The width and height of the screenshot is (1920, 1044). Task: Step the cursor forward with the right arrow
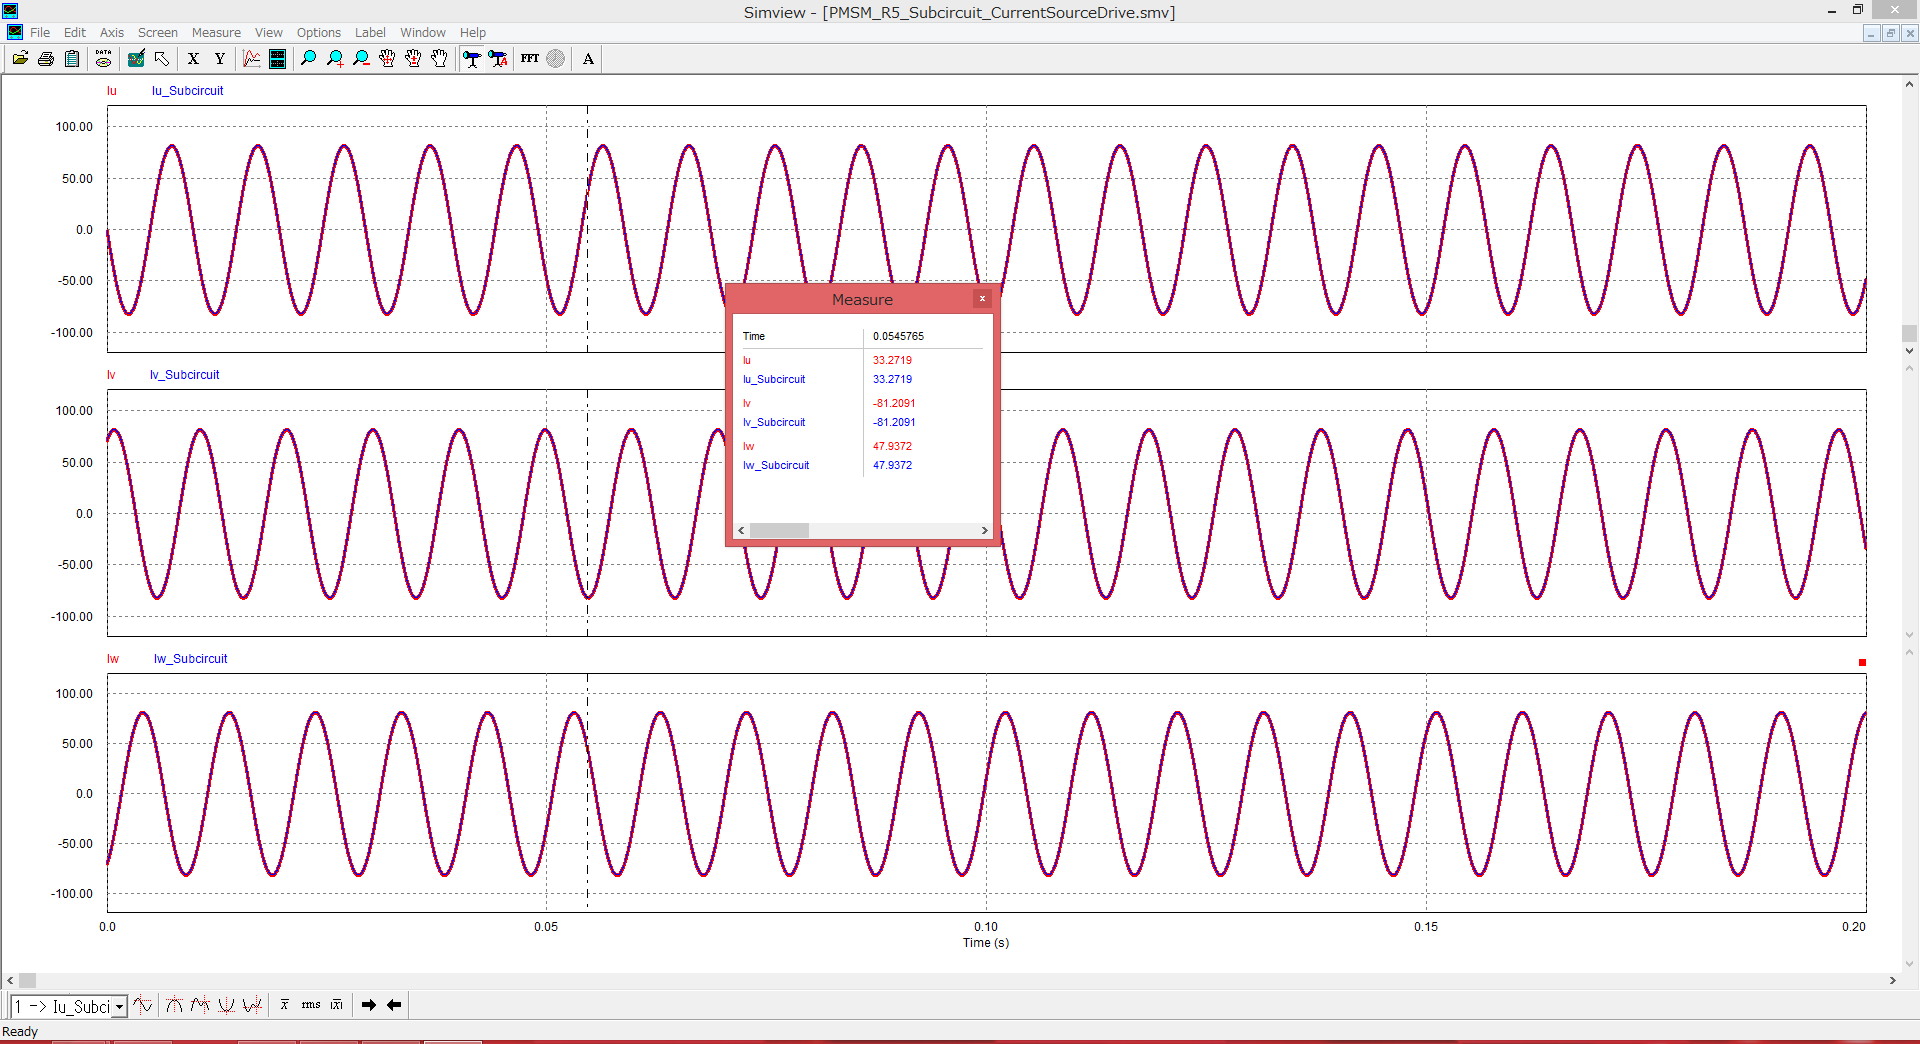click(x=369, y=1005)
